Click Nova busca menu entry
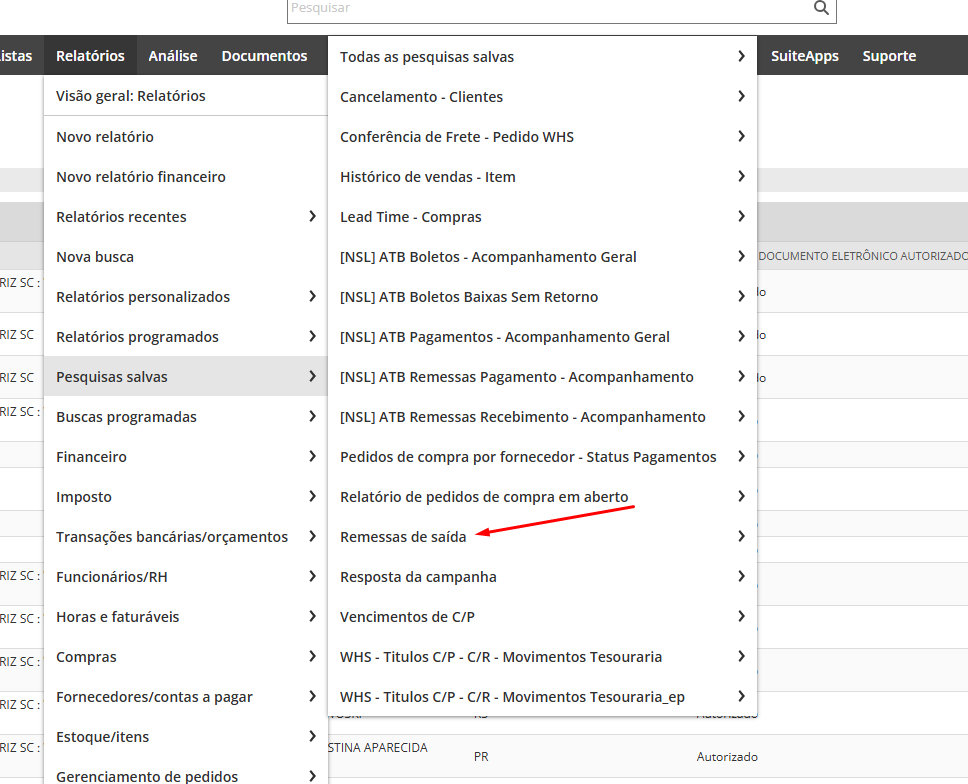968x784 pixels. point(95,257)
